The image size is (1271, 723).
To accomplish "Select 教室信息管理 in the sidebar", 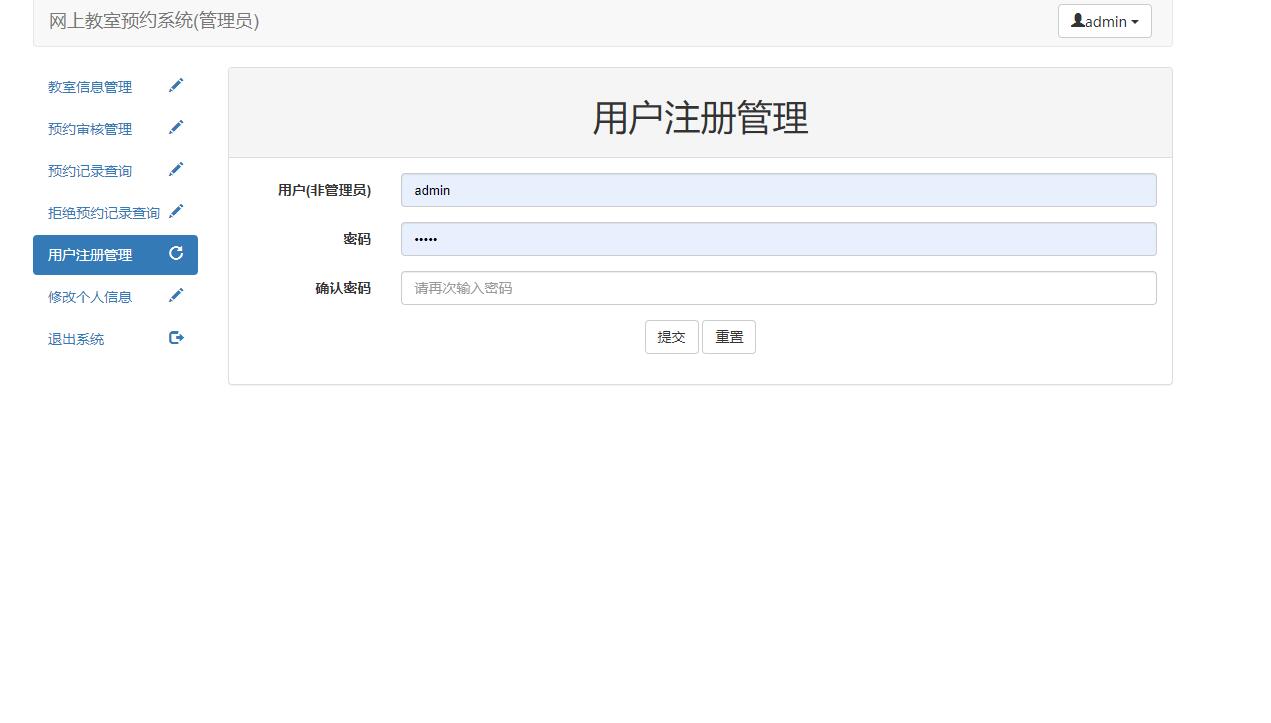I will point(88,87).
